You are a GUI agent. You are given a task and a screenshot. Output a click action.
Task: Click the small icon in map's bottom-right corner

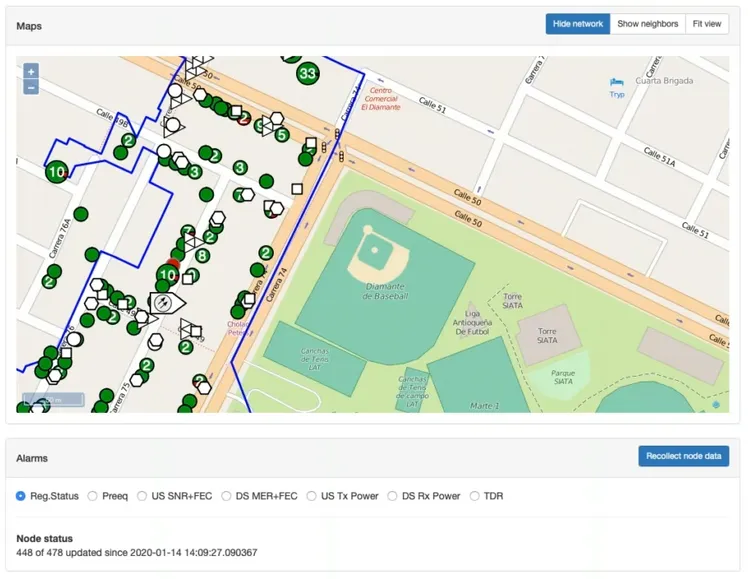click(x=716, y=405)
